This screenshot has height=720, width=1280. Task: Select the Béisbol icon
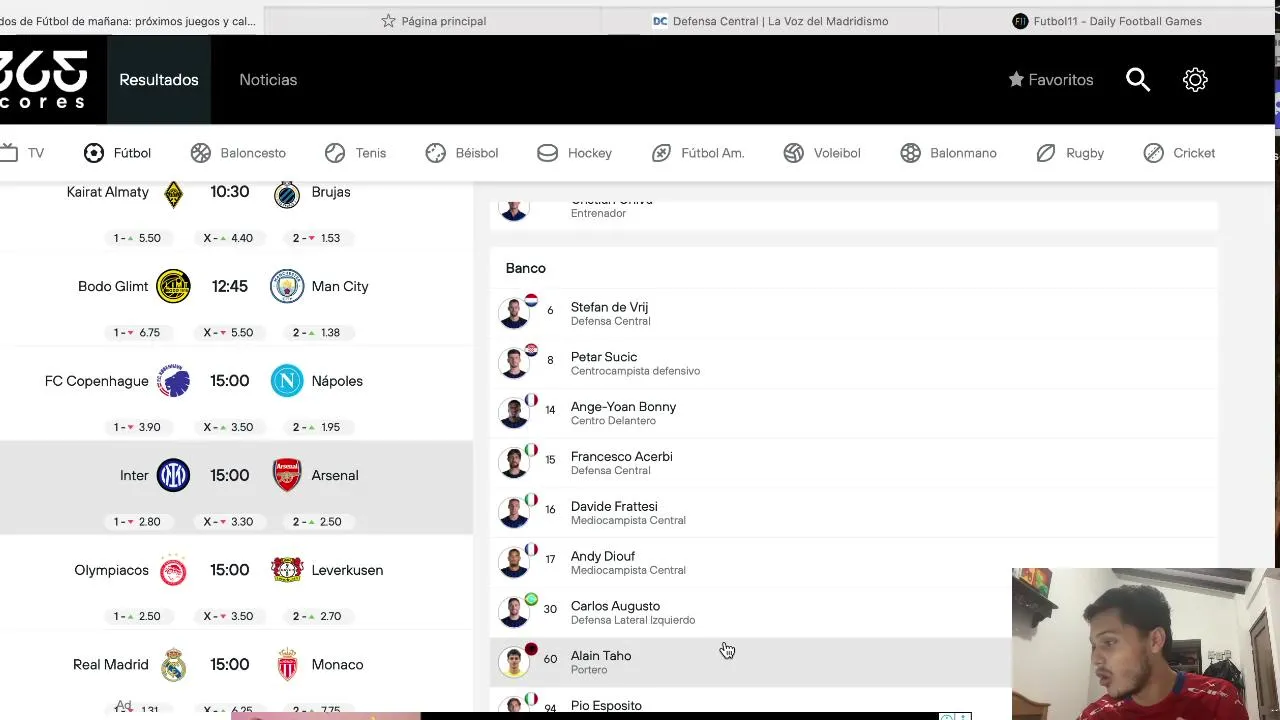coord(436,153)
